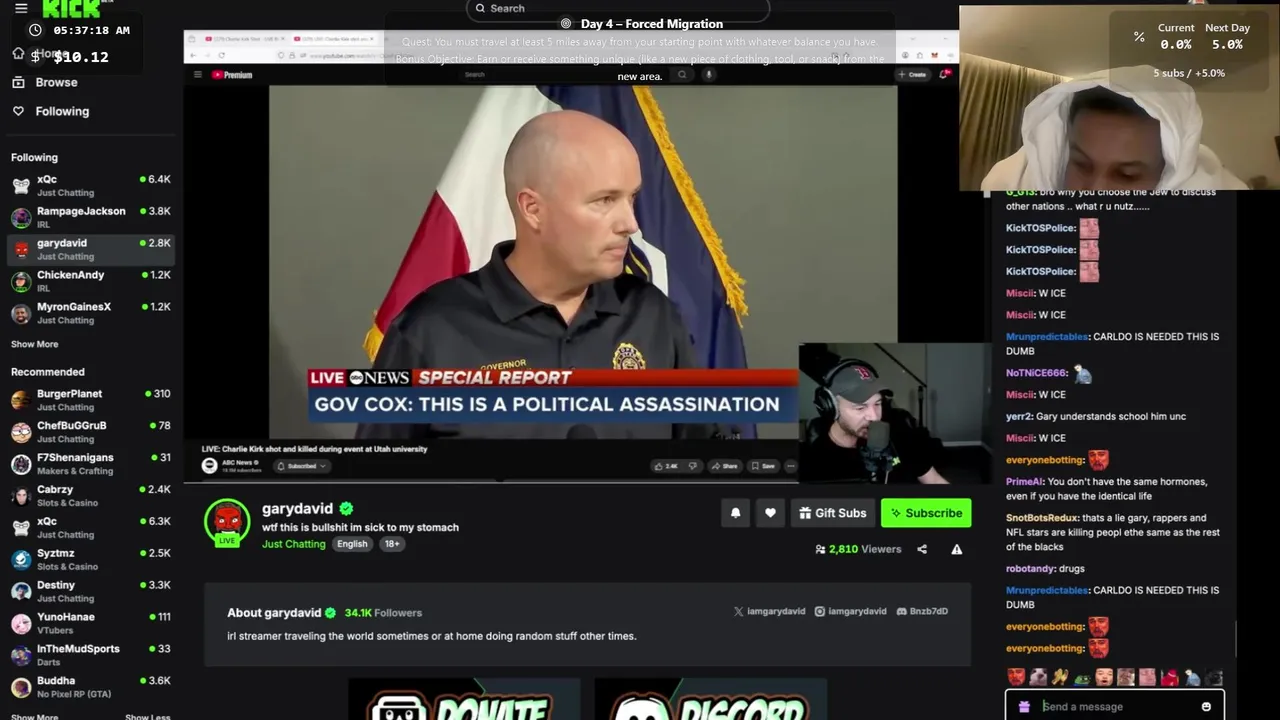Open YunoHane recommended channel
1280x720 pixels.
point(91,623)
